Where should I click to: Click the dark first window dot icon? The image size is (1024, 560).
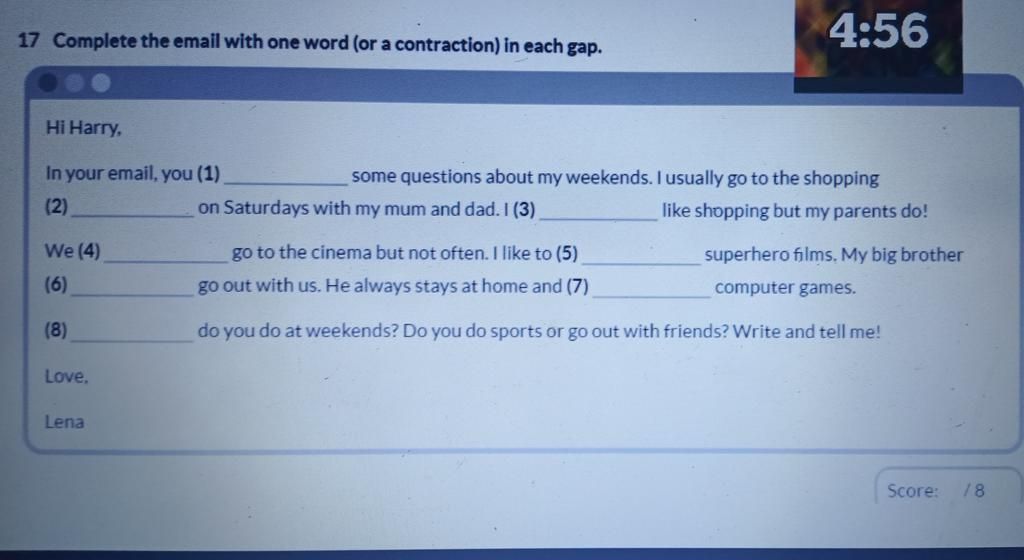pyautogui.click(x=48, y=83)
